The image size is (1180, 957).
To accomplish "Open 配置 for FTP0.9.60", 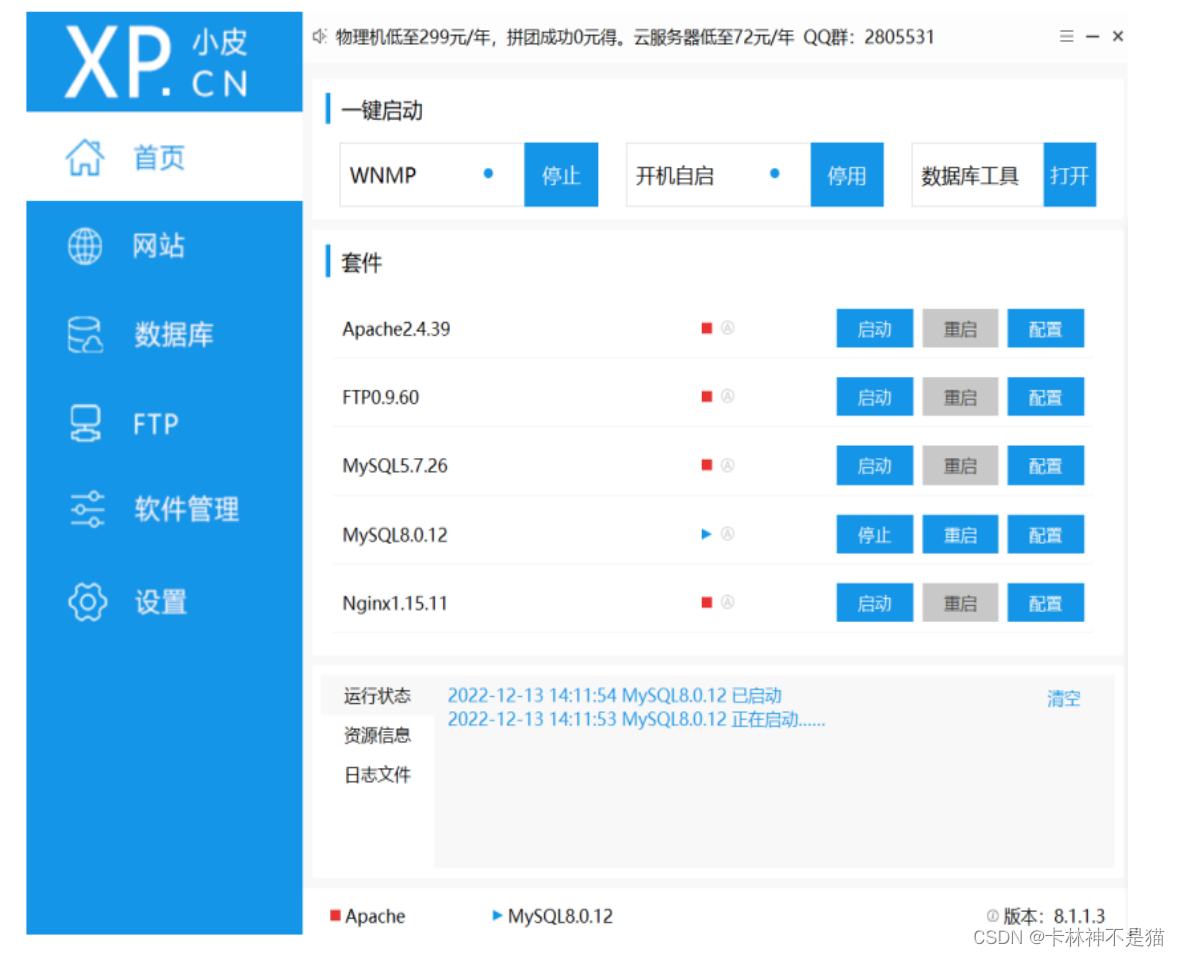I will [x=1045, y=396].
